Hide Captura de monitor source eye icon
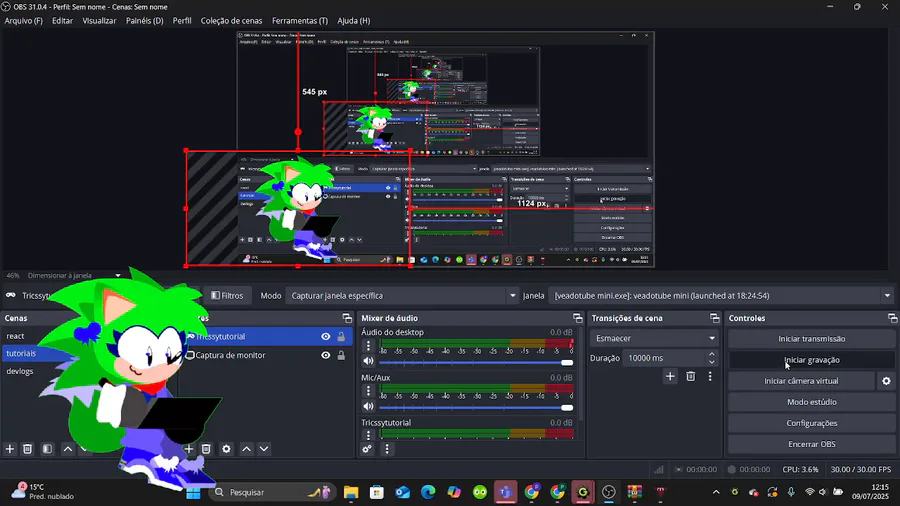The image size is (900, 506). point(325,355)
